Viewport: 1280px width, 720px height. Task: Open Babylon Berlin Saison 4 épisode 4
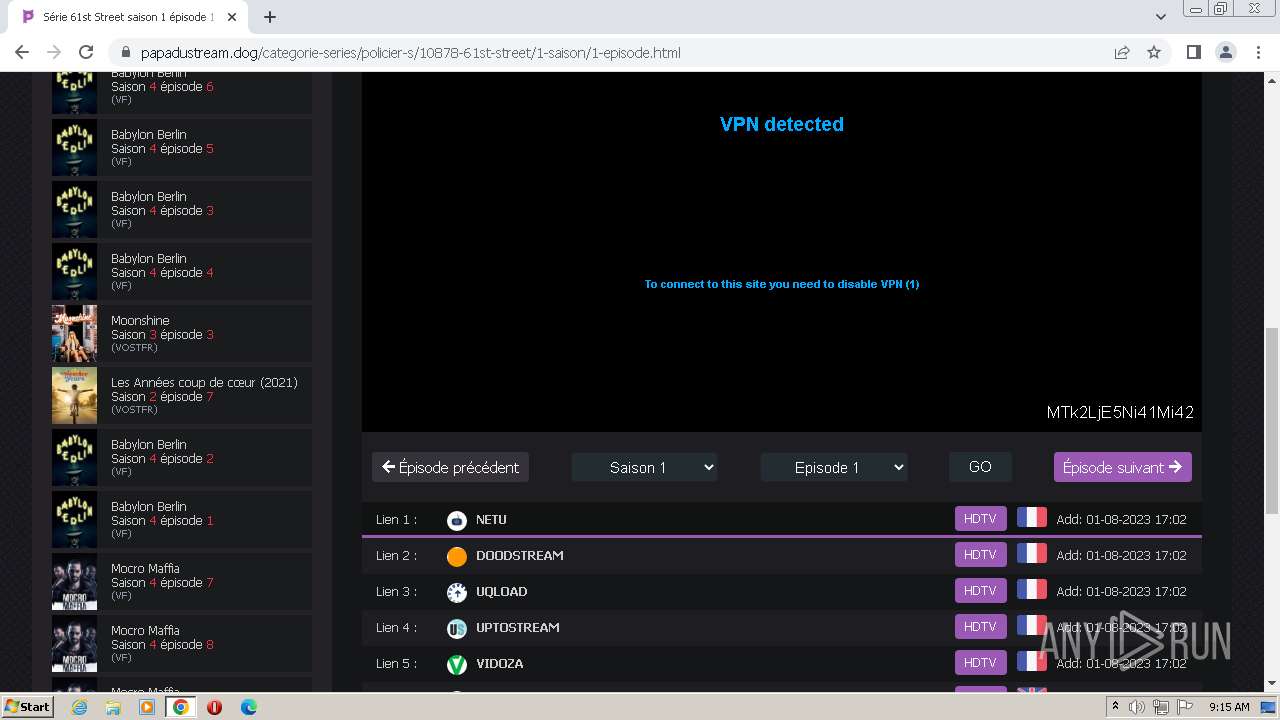point(182,271)
